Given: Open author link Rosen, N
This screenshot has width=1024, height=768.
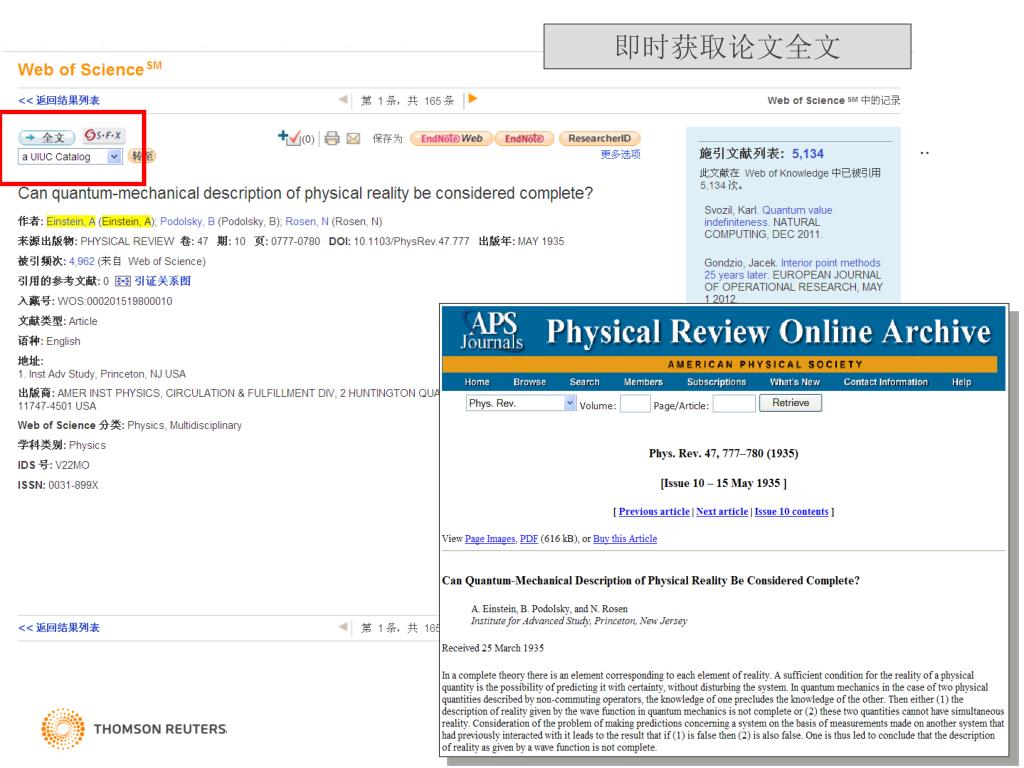Looking at the screenshot, I should [x=307, y=221].
